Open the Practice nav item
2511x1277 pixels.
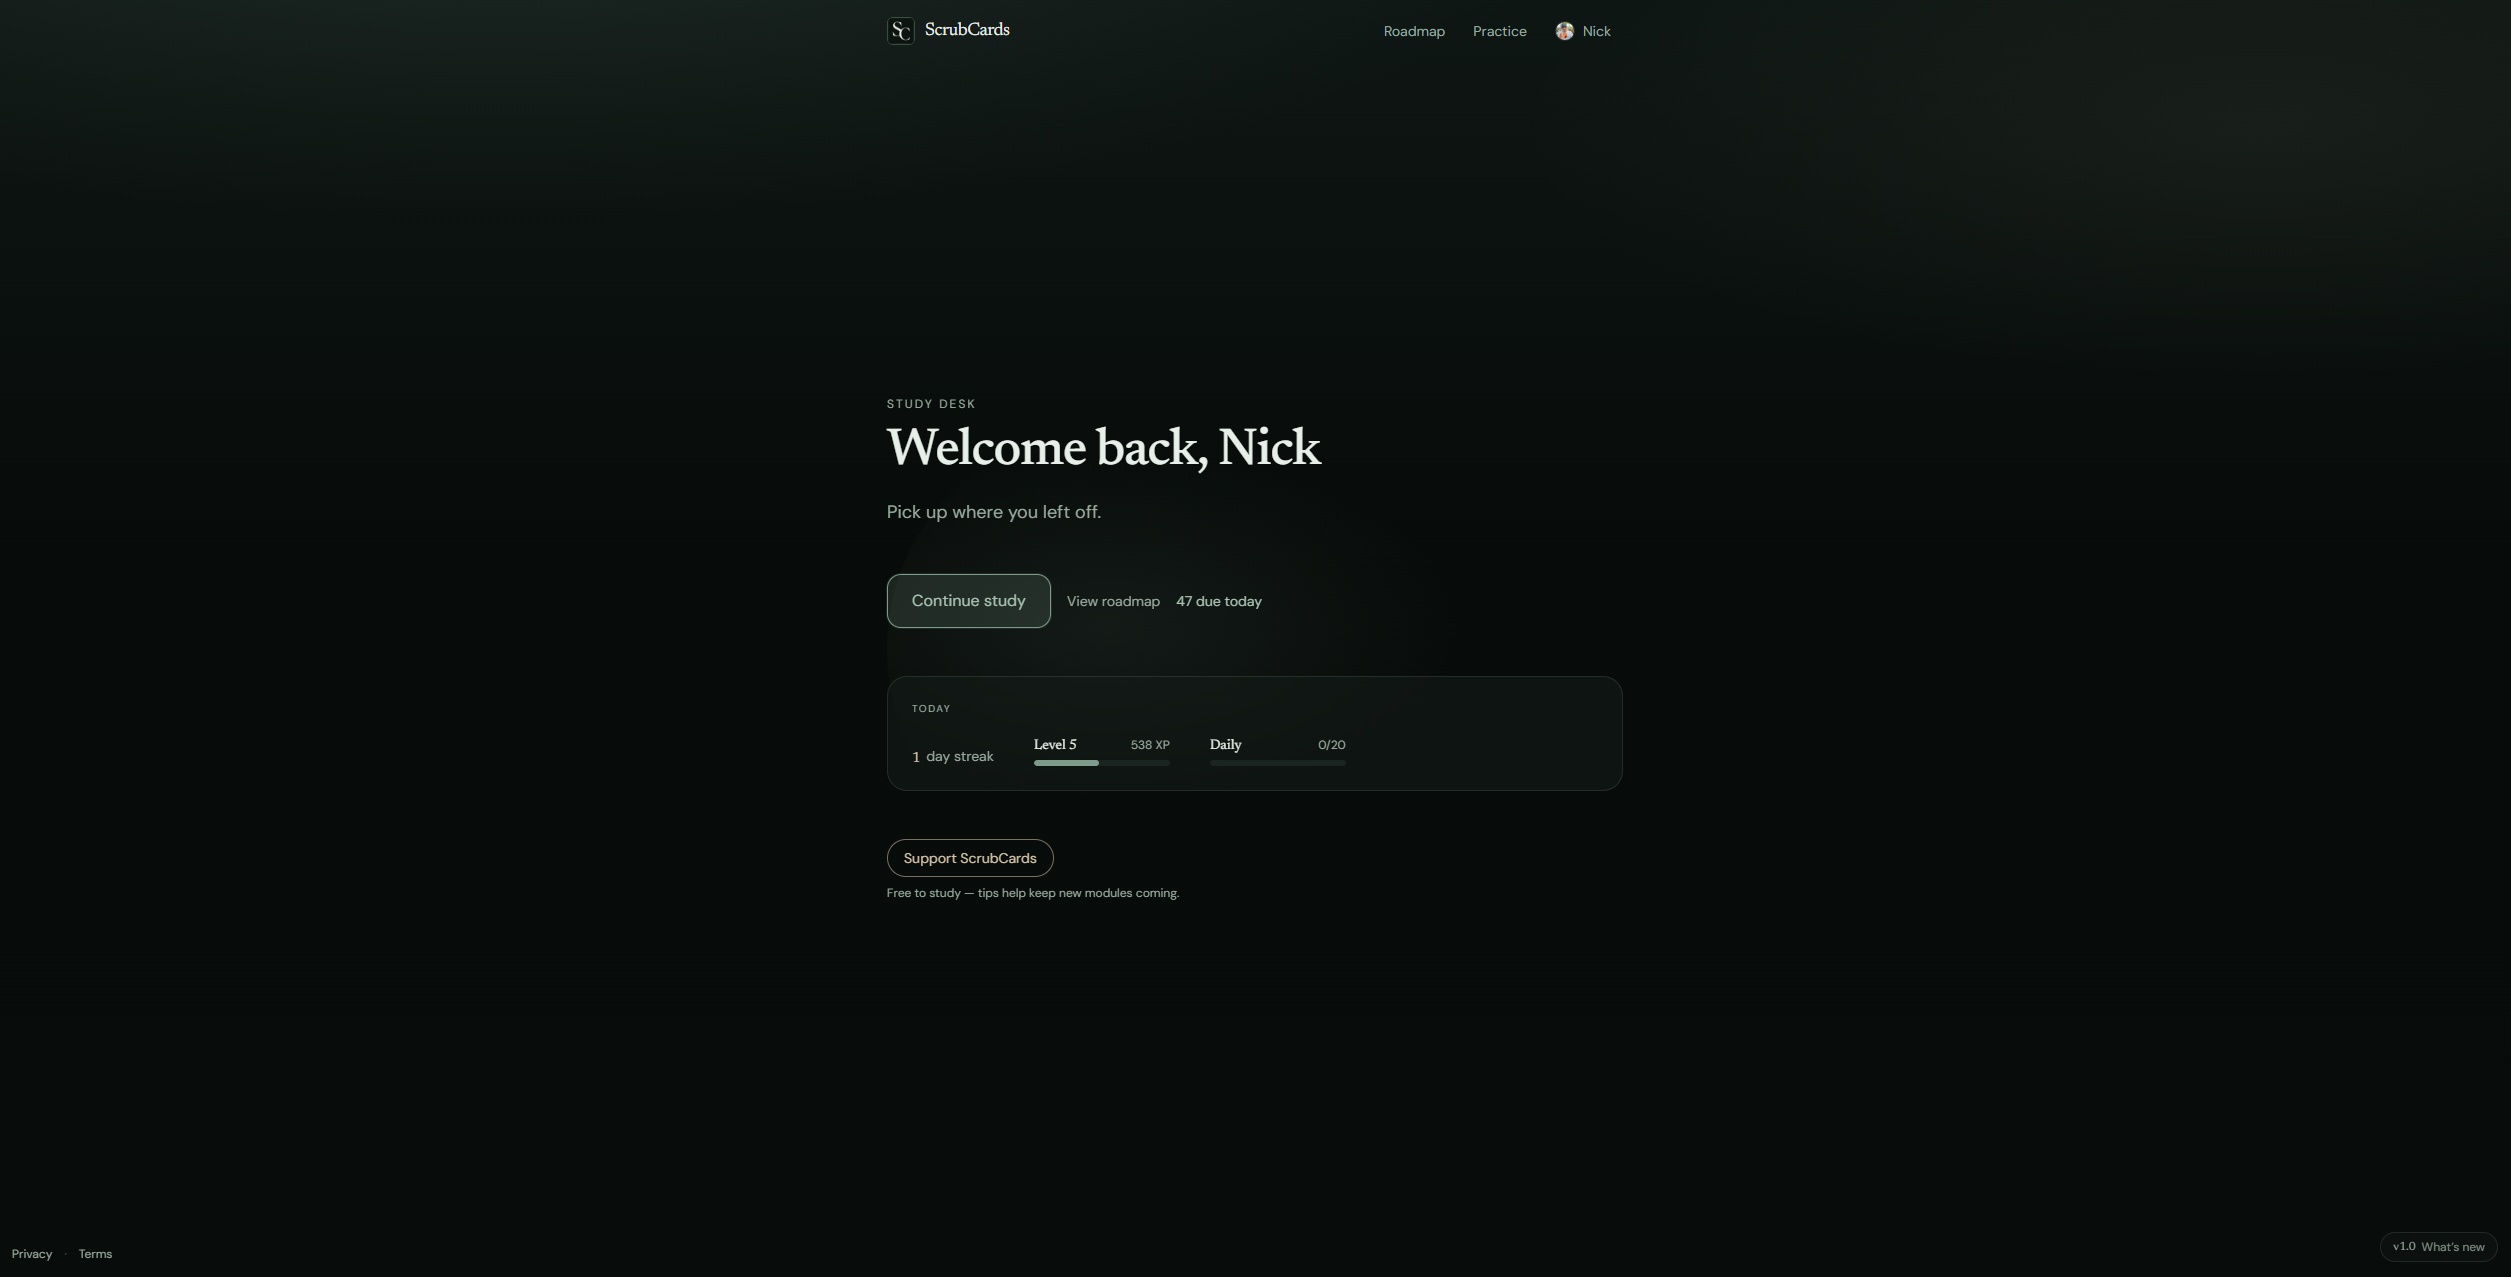click(x=1499, y=31)
